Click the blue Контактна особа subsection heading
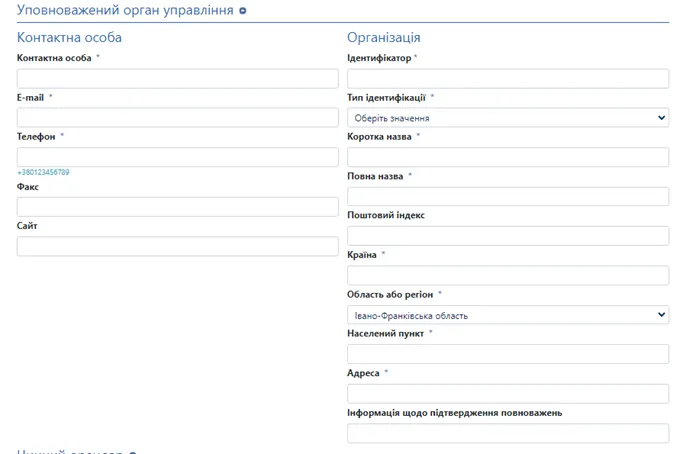This screenshot has height=454, width=680. click(x=69, y=38)
